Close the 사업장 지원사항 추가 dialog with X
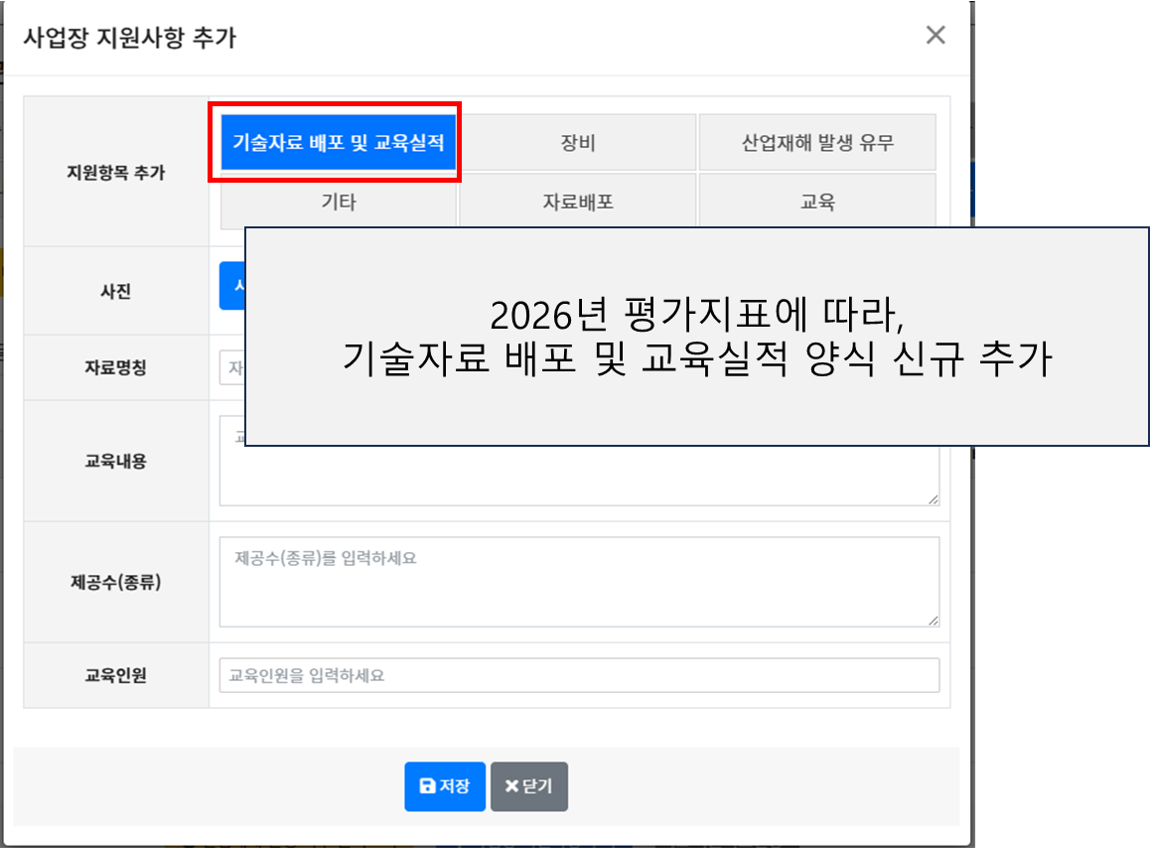Viewport: 1150px width, 848px height. [x=935, y=35]
